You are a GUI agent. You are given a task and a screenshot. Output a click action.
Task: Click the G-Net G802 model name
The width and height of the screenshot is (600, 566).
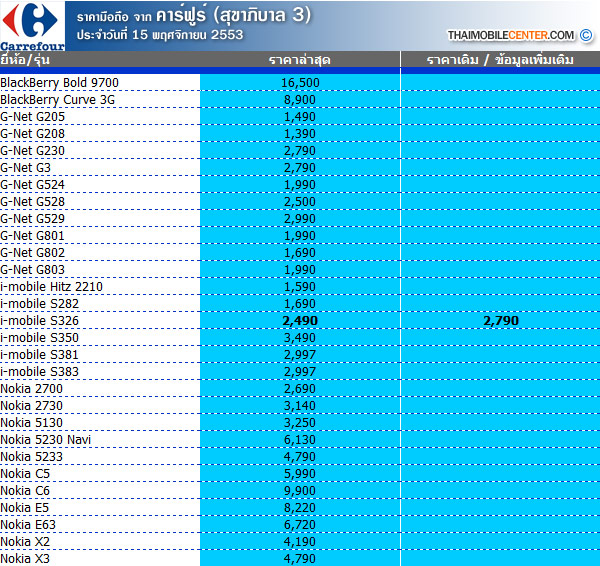tap(33, 253)
